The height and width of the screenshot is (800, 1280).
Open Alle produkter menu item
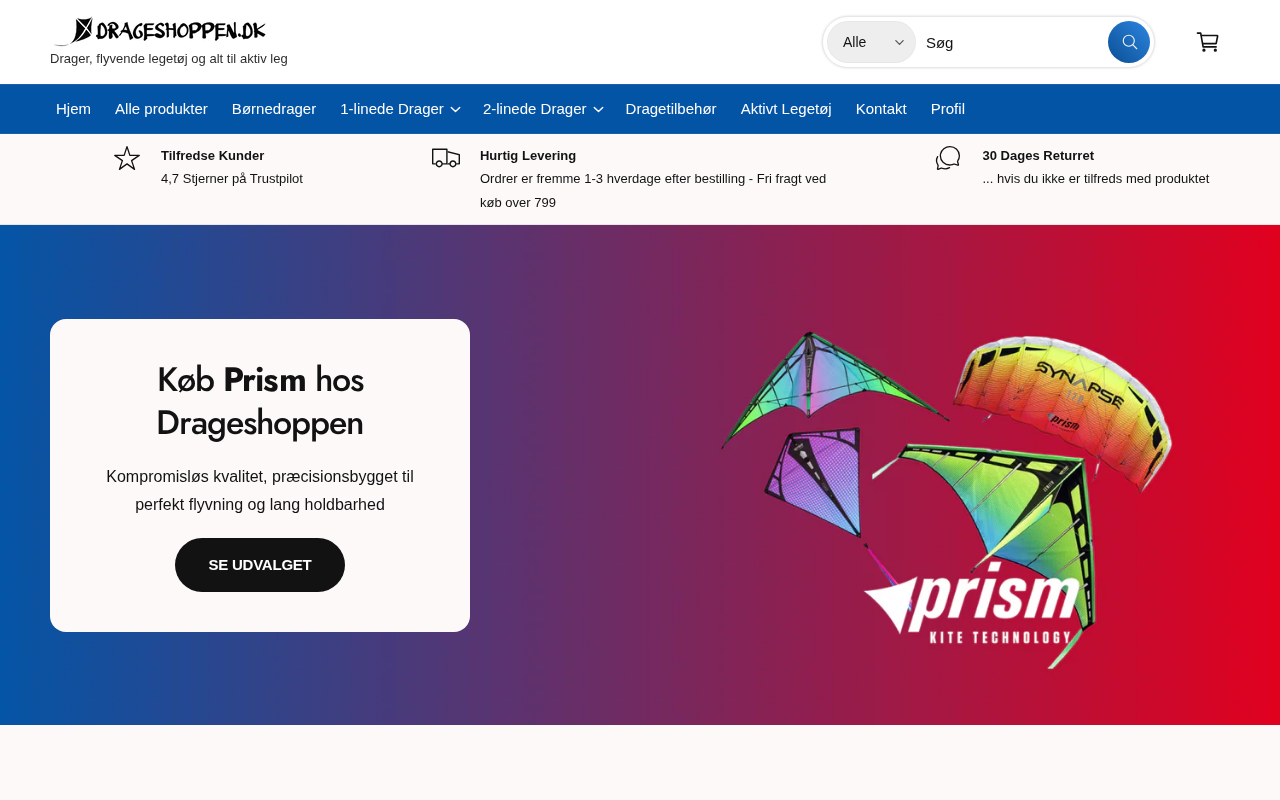161,109
